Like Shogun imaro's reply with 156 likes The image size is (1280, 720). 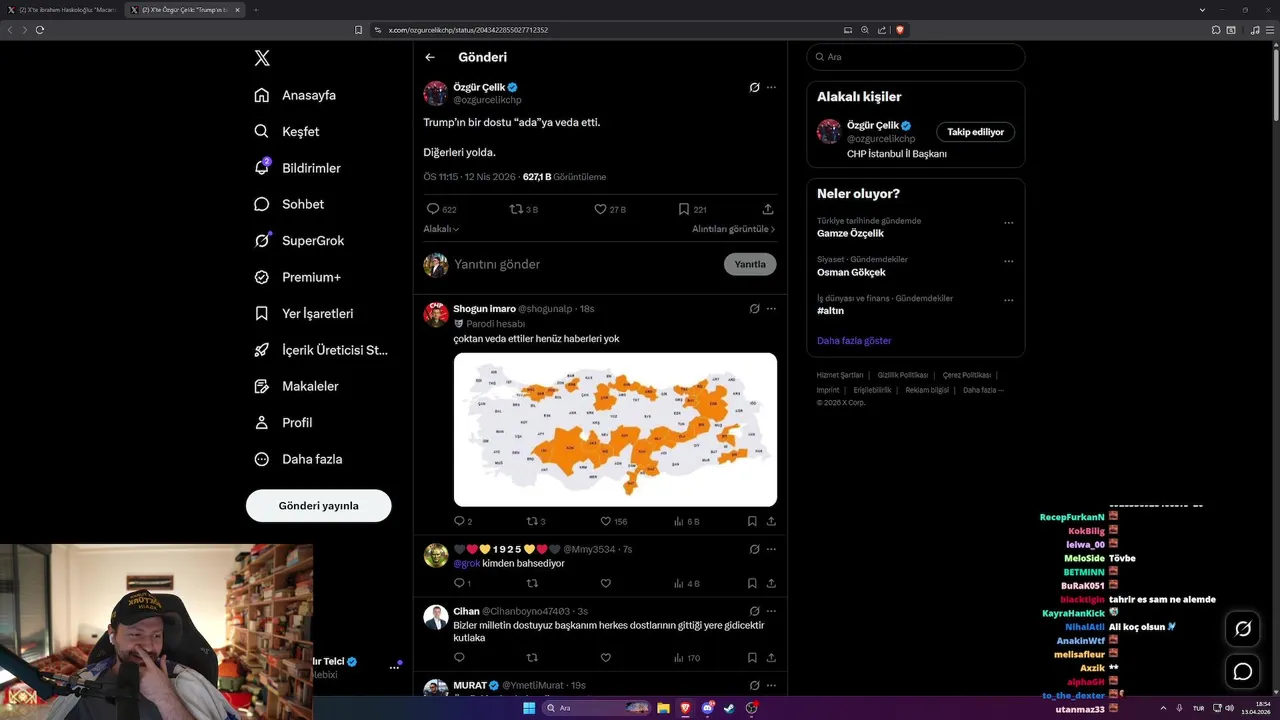[x=614, y=521]
